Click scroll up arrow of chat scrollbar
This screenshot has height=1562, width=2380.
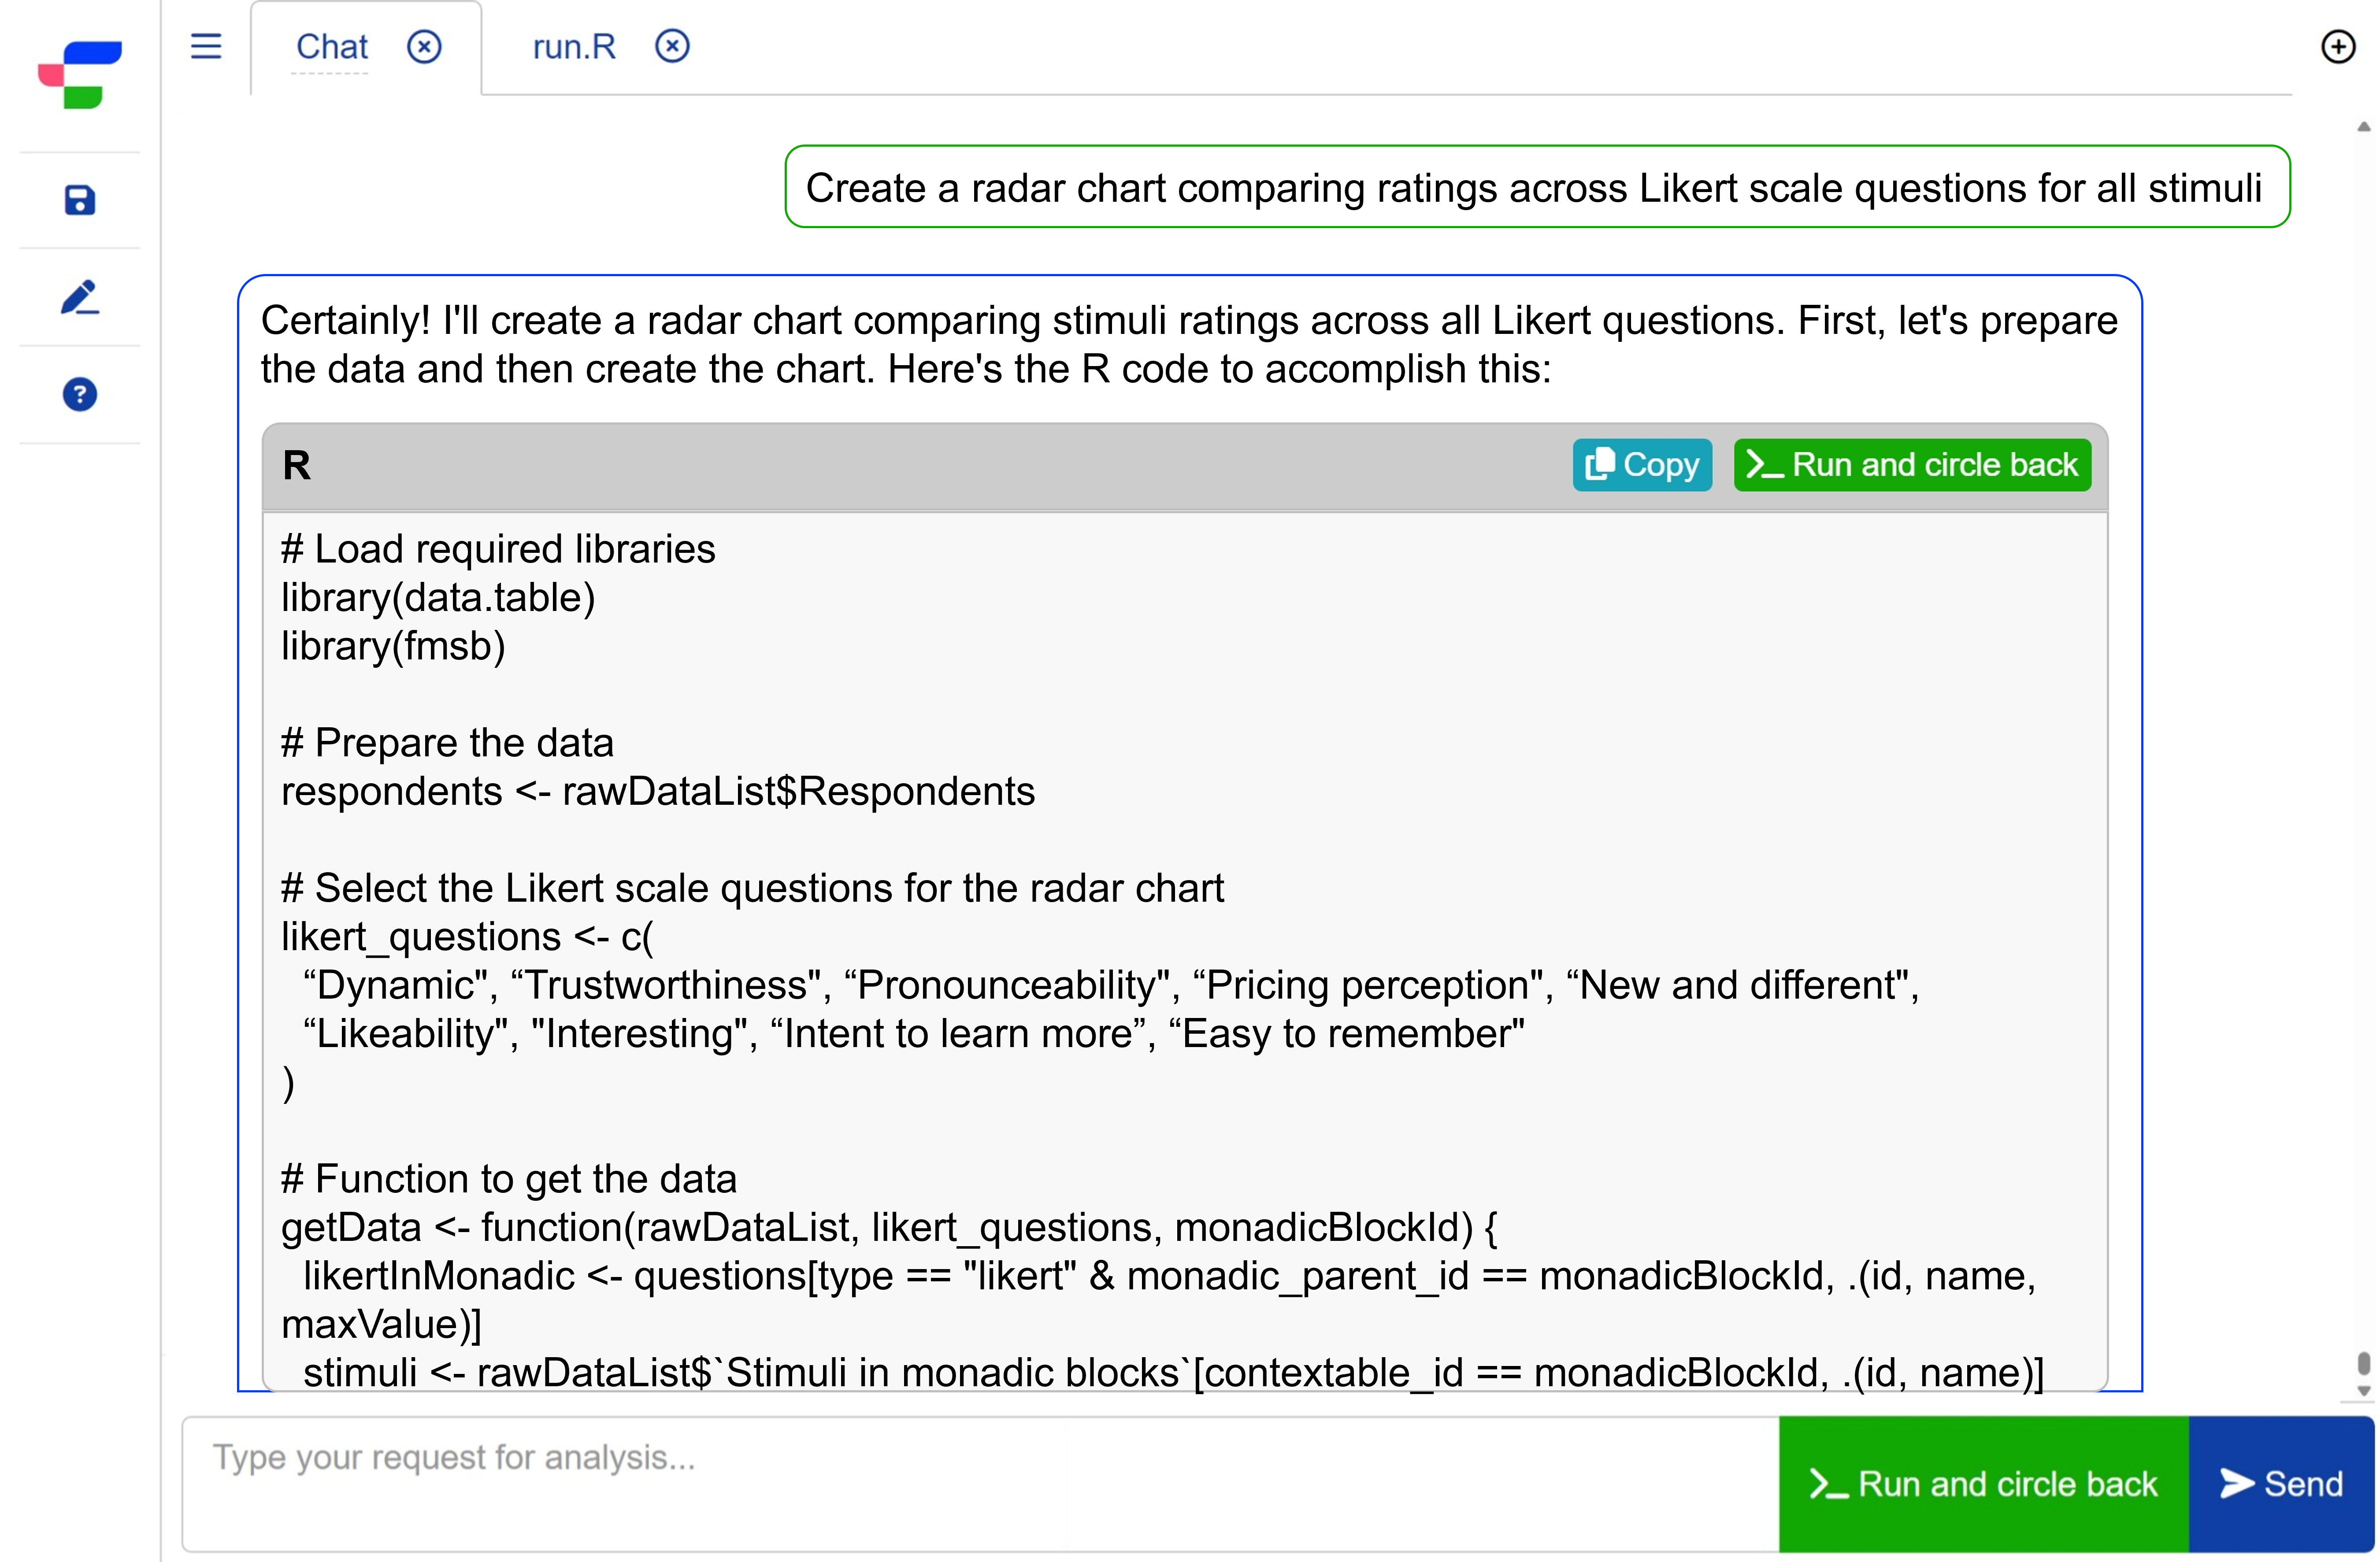[2364, 127]
